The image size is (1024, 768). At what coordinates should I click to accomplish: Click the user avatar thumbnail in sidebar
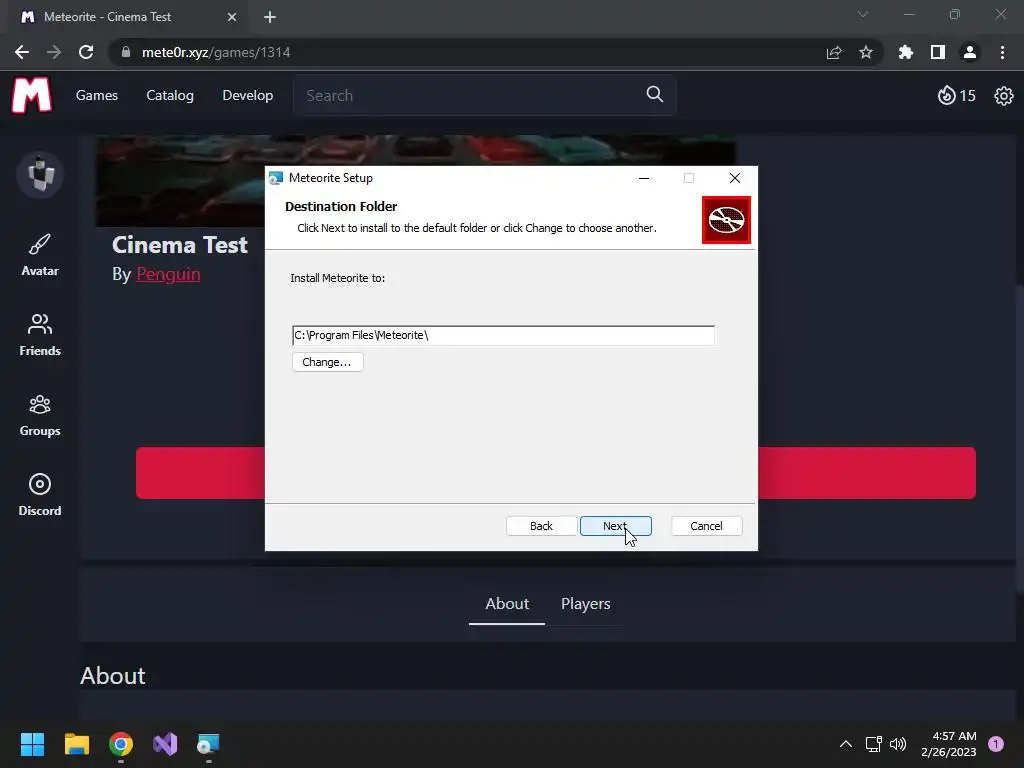(40, 174)
